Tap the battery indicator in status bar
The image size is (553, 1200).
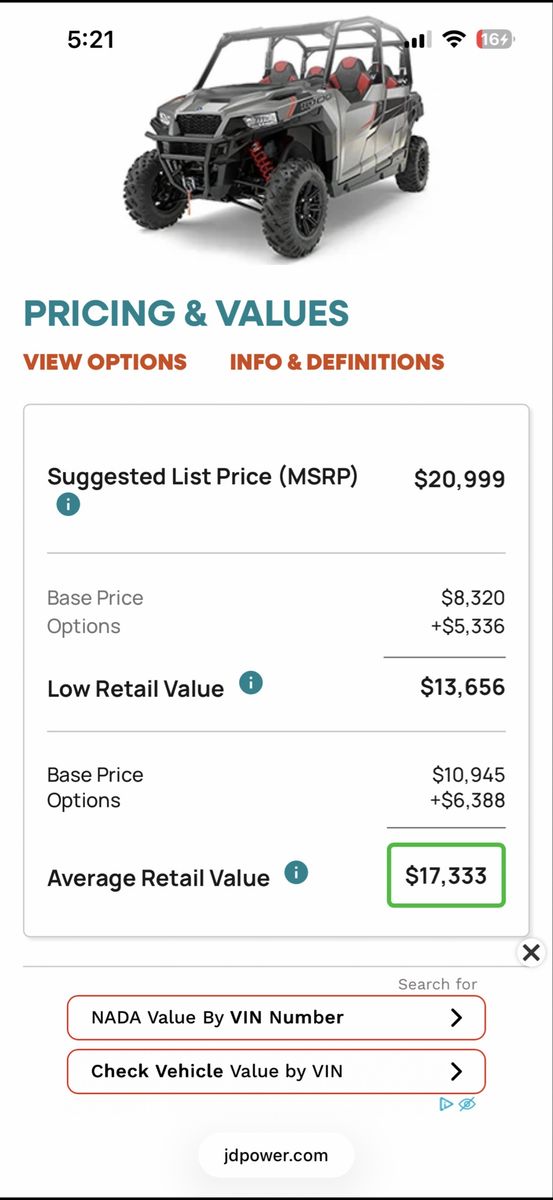pos(496,39)
